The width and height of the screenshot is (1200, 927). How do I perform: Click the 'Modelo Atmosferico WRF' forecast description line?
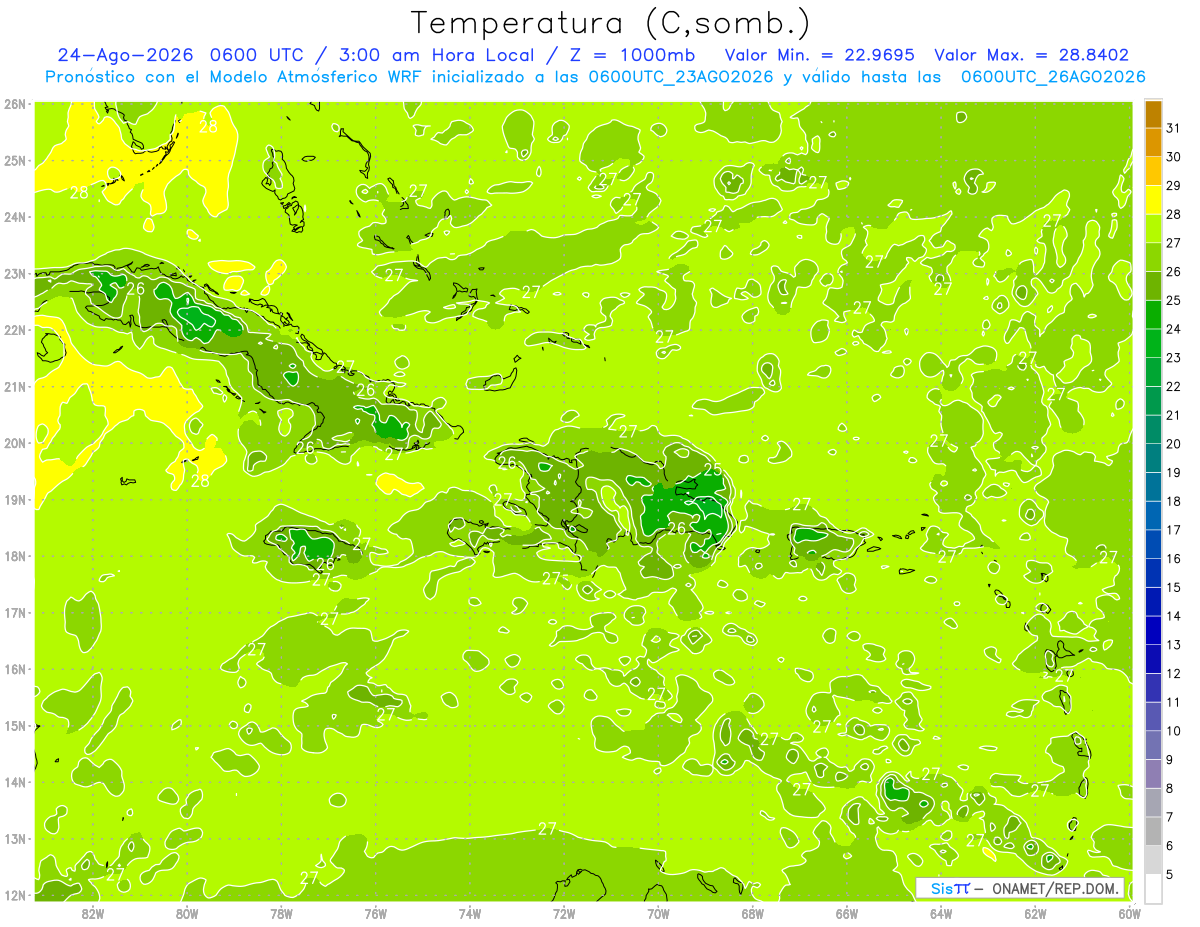[595, 77]
